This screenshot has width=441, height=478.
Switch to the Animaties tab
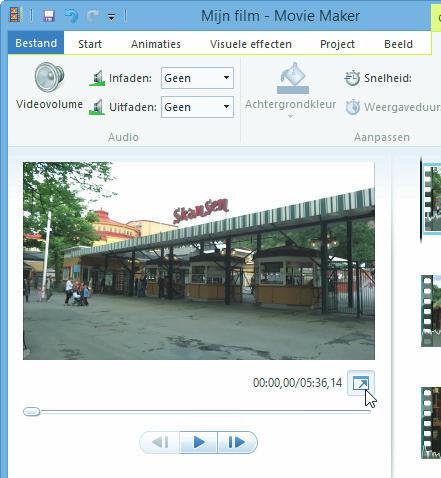(x=156, y=44)
